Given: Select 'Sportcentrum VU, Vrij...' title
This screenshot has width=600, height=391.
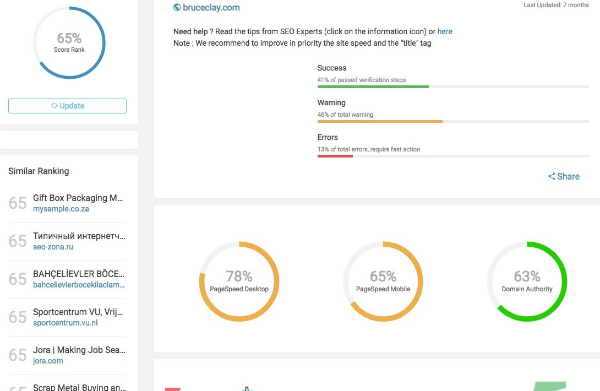Looking at the screenshot, I should click(78, 312).
